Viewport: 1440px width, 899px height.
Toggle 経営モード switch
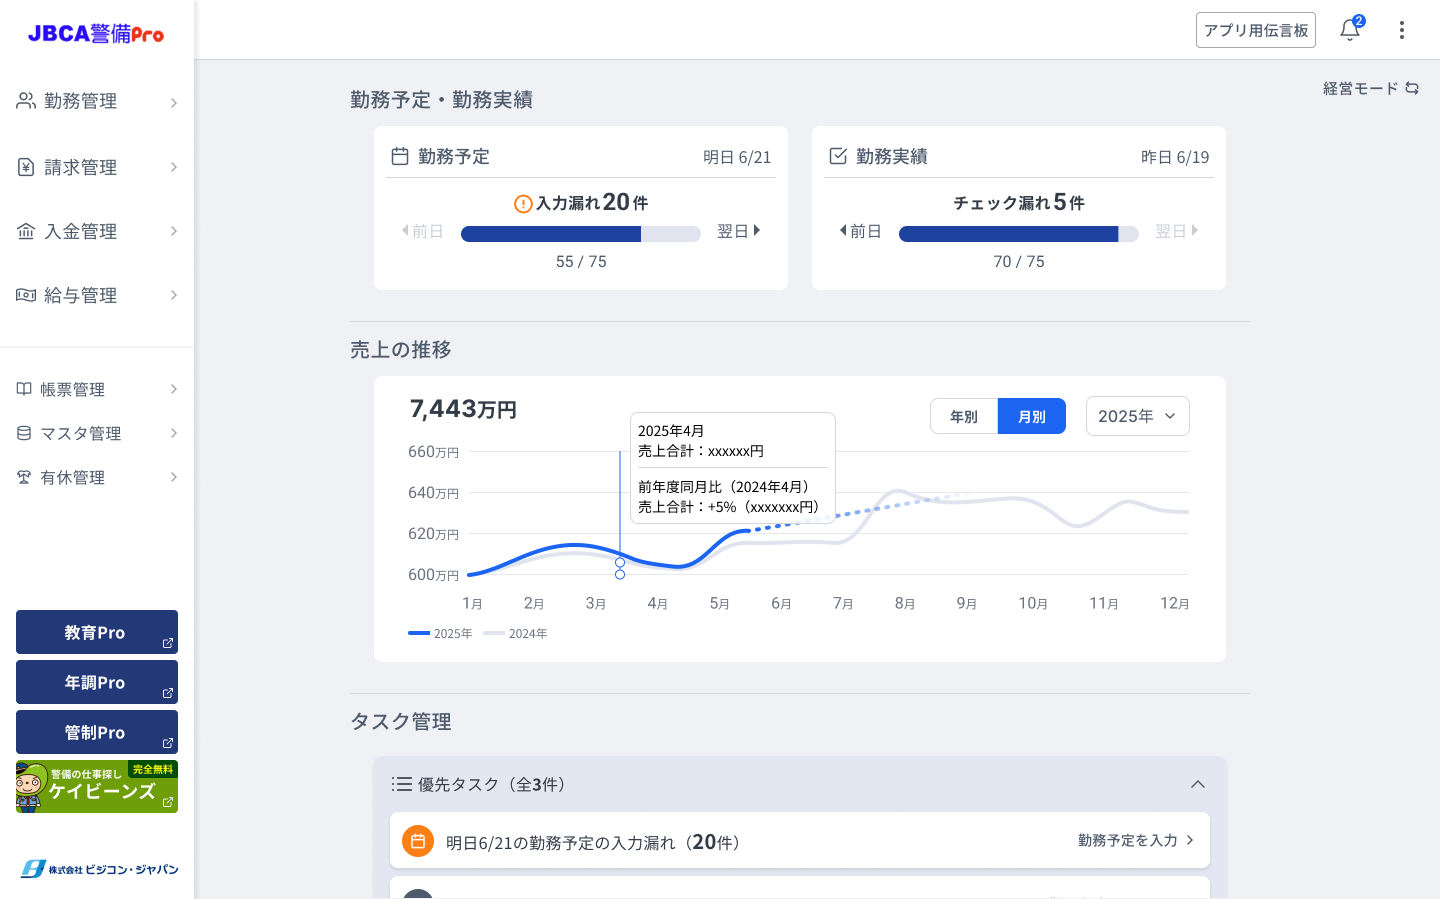[x=1370, y=88]
